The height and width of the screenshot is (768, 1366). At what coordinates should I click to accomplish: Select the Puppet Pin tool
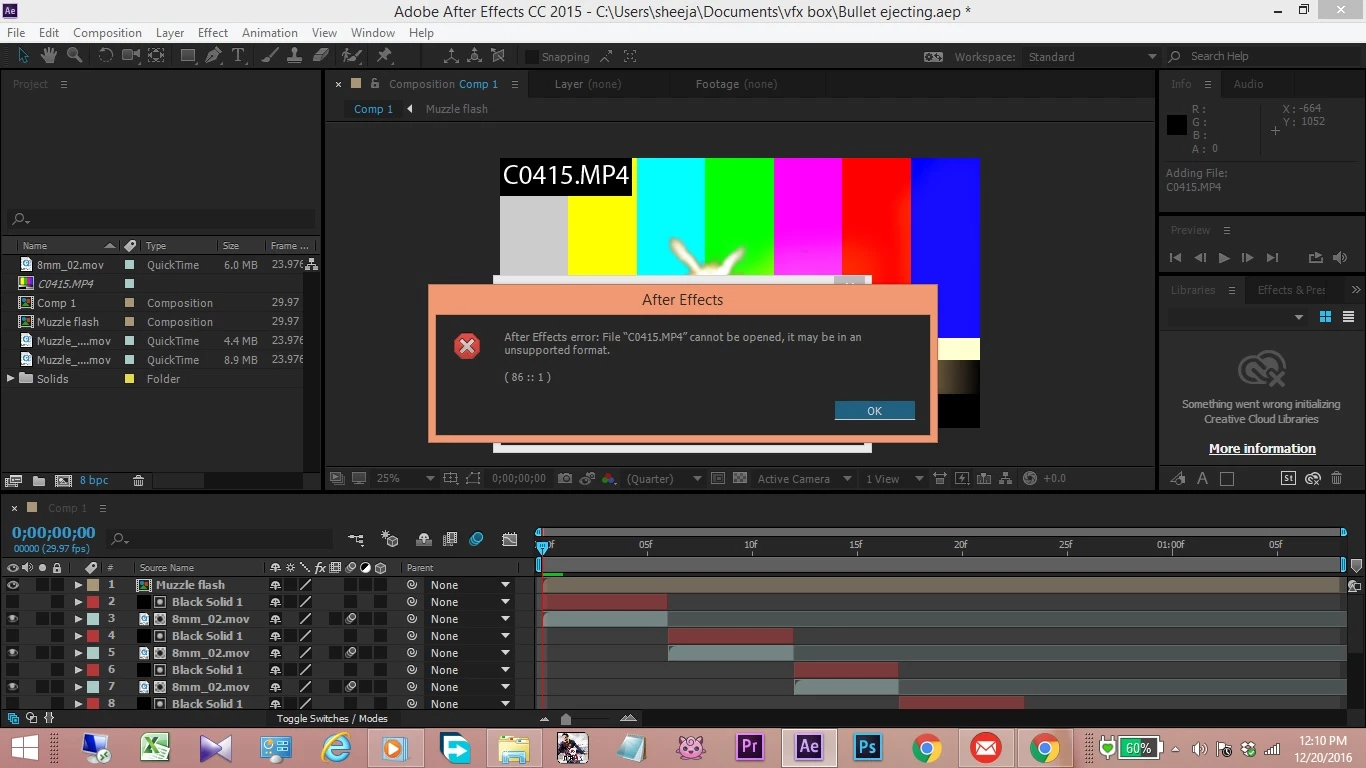coord(384,56)
